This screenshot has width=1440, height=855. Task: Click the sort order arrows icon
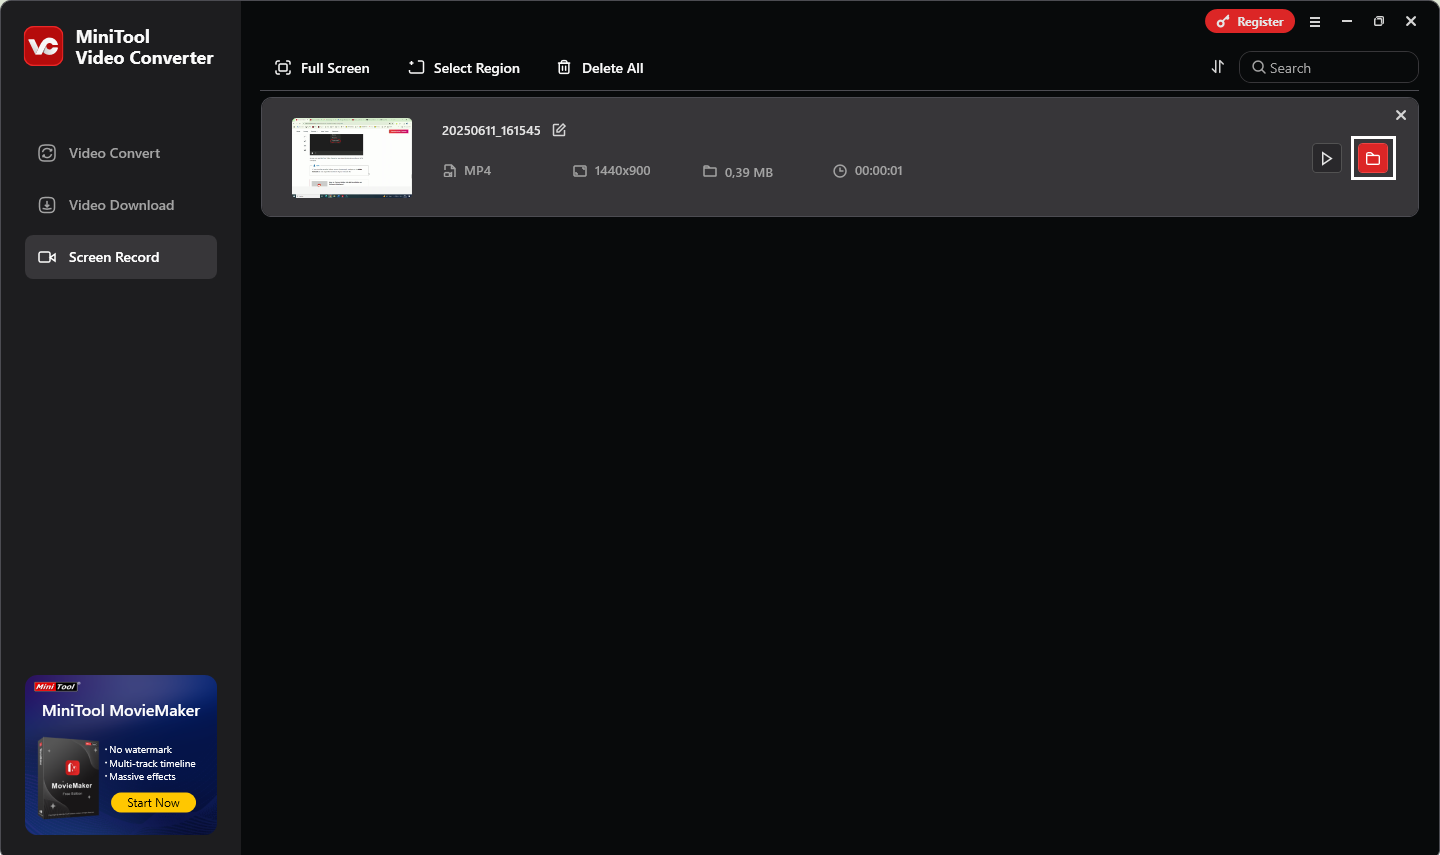pos(1218,67)
